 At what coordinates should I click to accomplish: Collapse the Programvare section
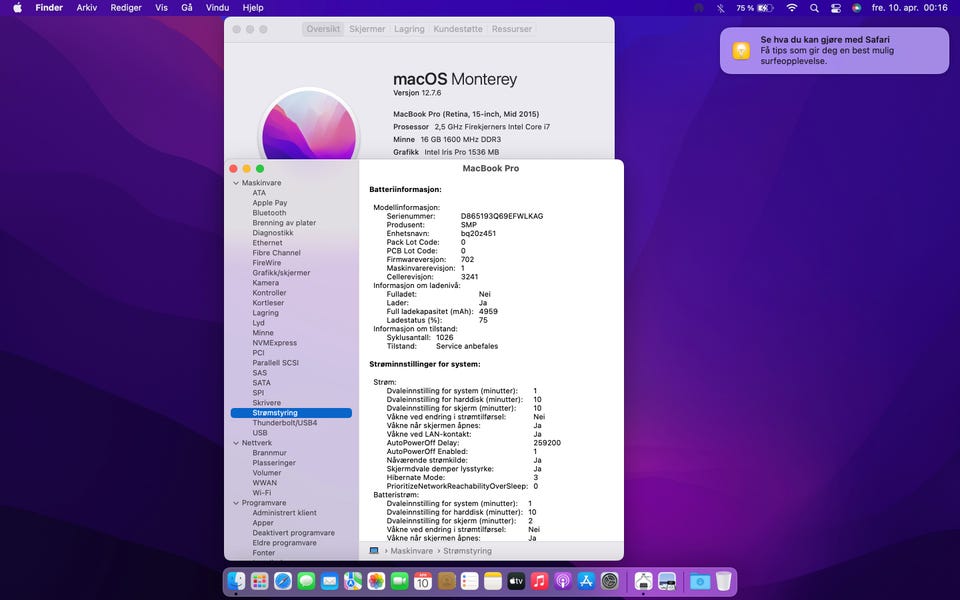236,503
